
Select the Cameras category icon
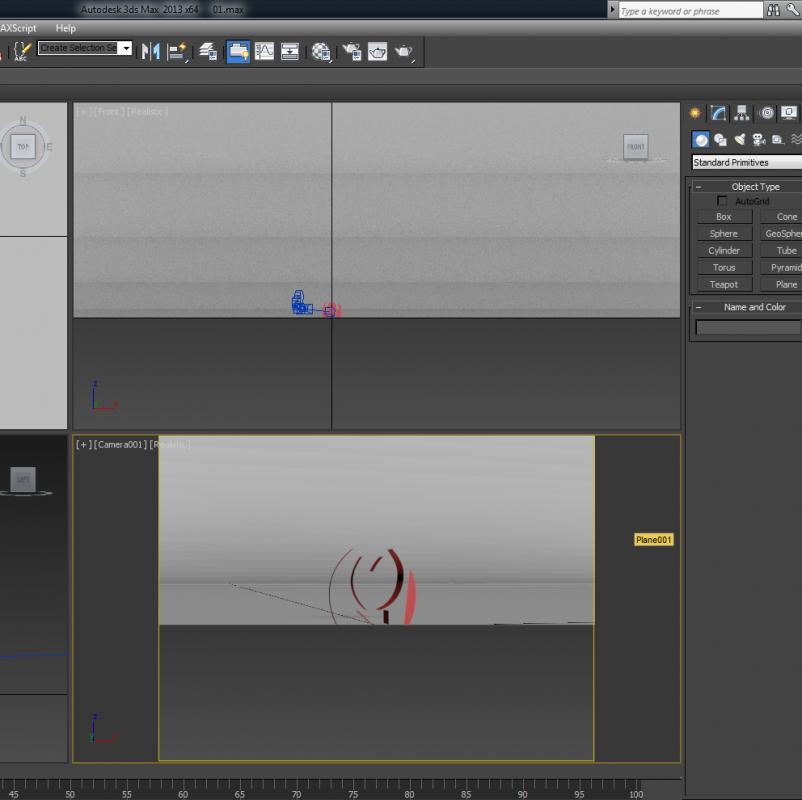pyautogui.click(x=759, y=140)
